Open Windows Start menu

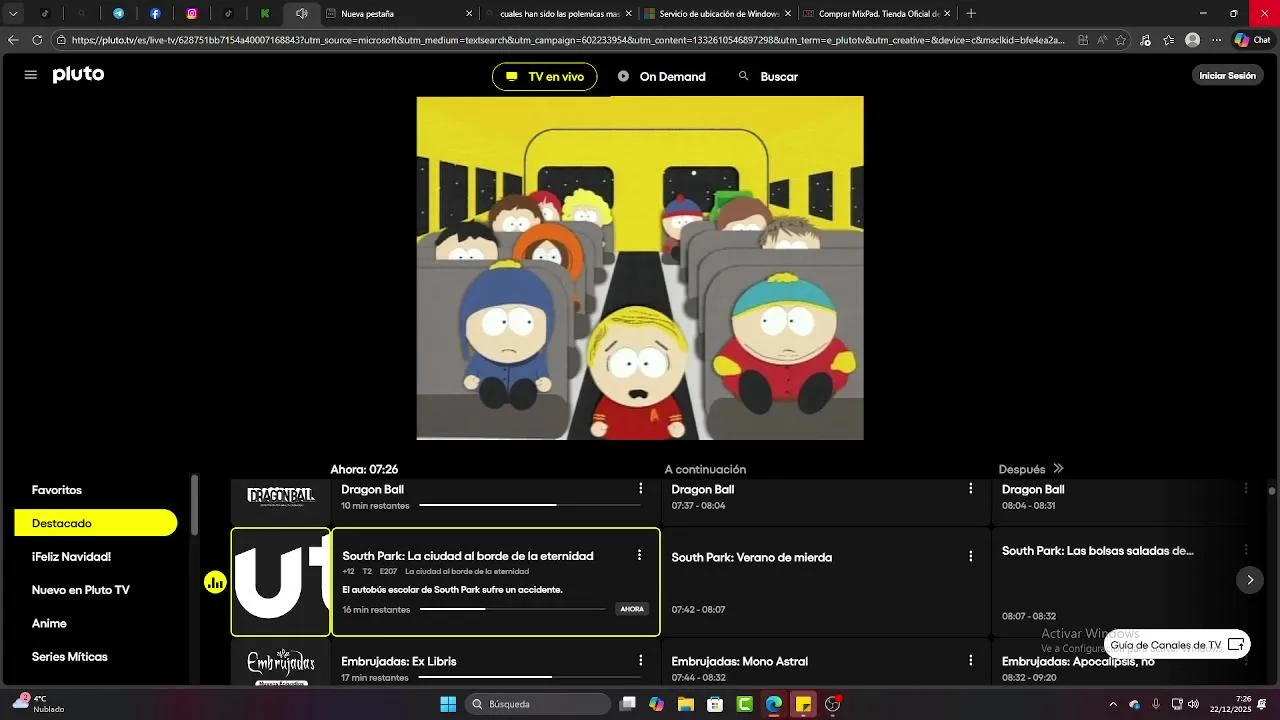[x=448, y=704]
